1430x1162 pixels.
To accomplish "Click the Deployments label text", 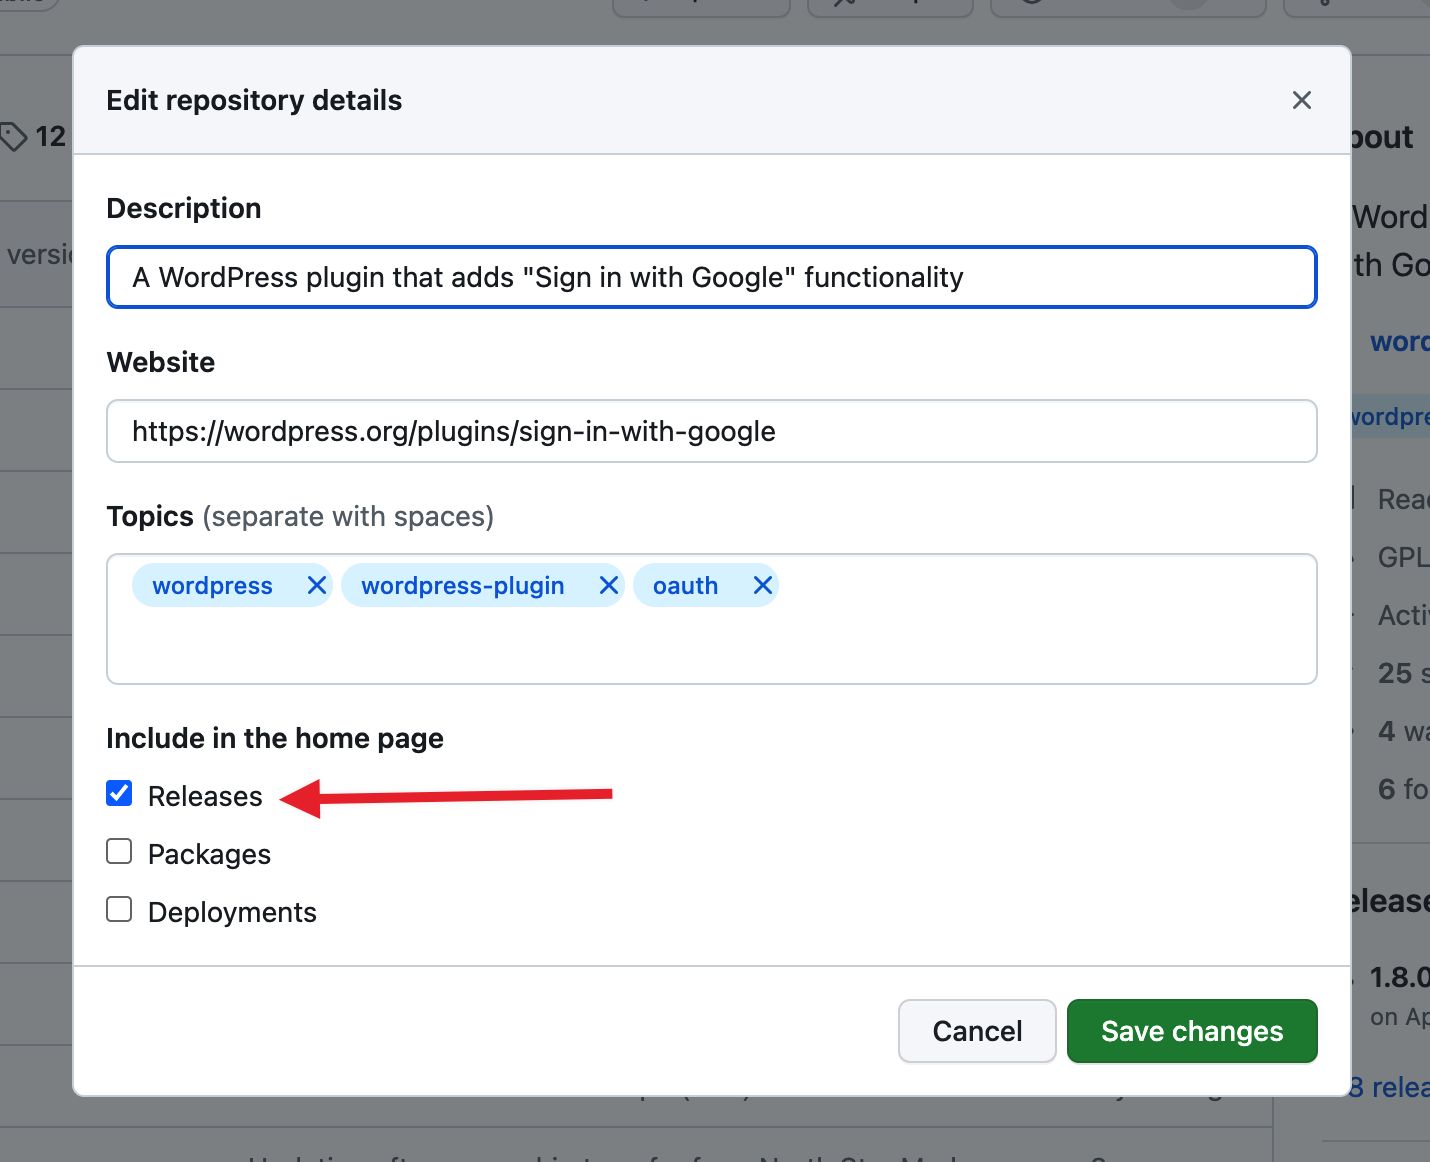I will tap(232, 912).
